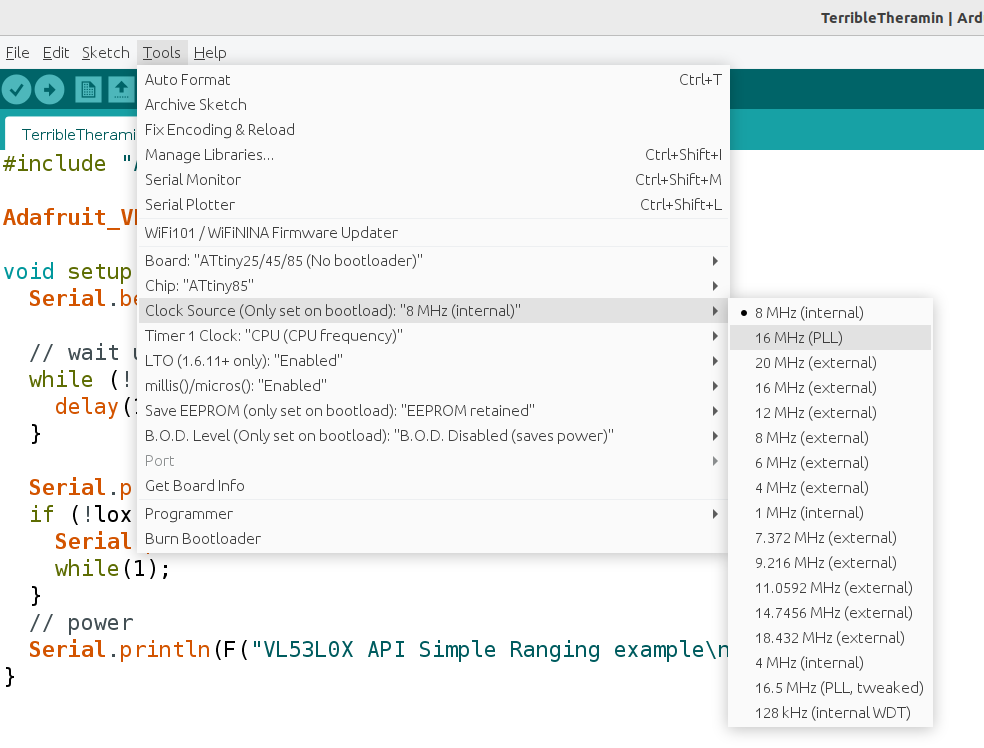This screenshot has height=748, width=984.
Task: Choose Manage Libraries from the menu
Action: pyautogui.click(x=209, y=155)
